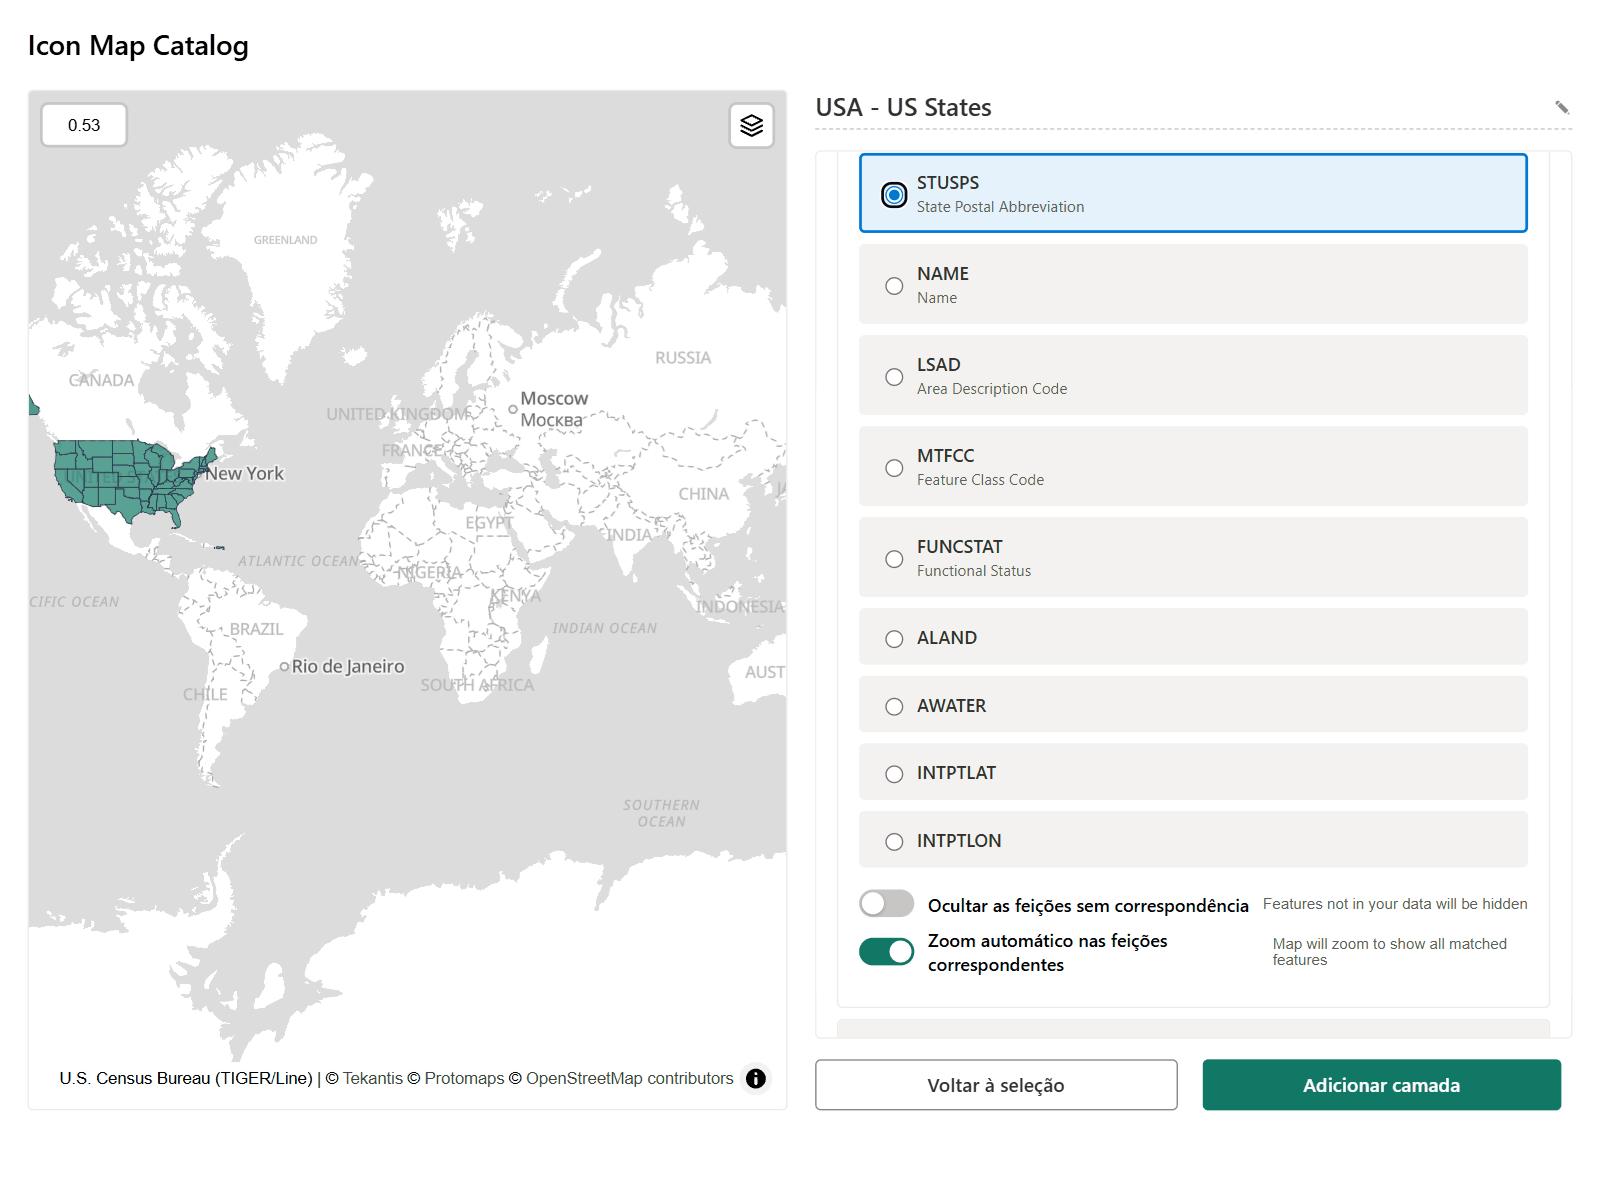
Task: Select the INTPTLON option
Action: point(1193,840)
